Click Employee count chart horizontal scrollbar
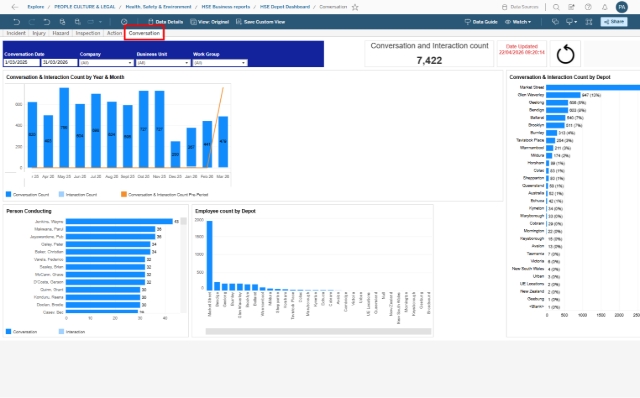The image size is (640, 398). tap(318, 331)
